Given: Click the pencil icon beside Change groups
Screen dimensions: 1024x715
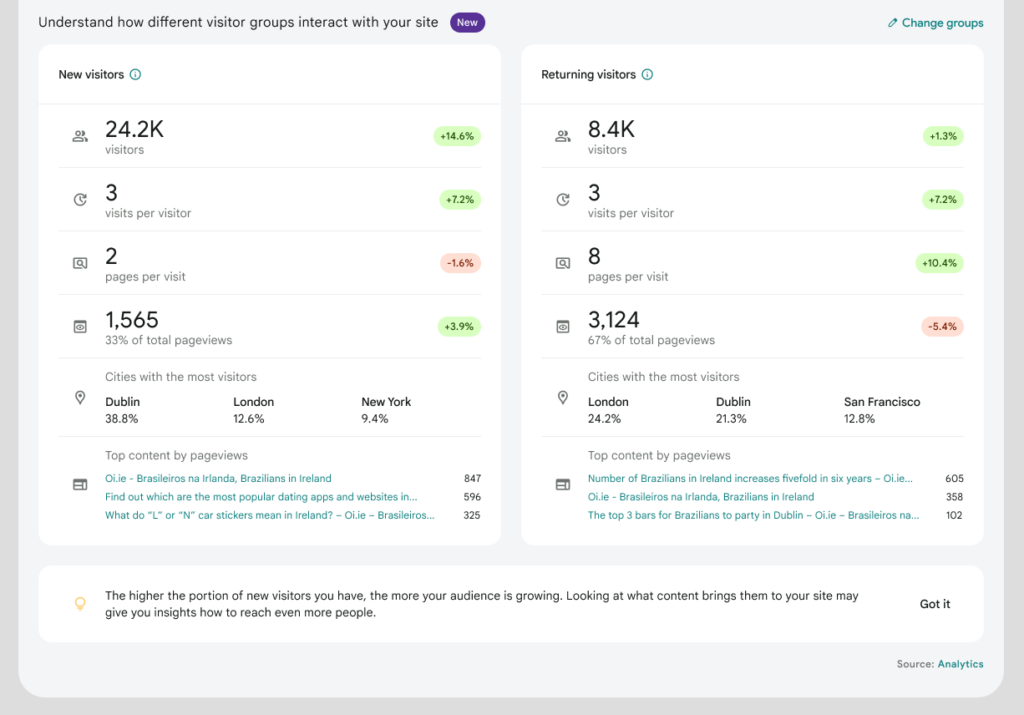Looking at the screenshot, I should (x=893, y=22).
